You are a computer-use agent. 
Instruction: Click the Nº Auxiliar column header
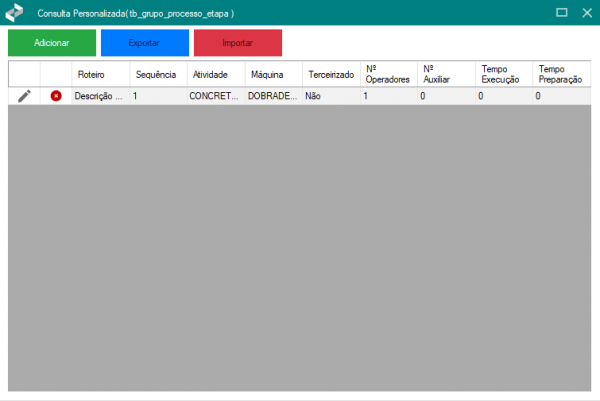447,74
